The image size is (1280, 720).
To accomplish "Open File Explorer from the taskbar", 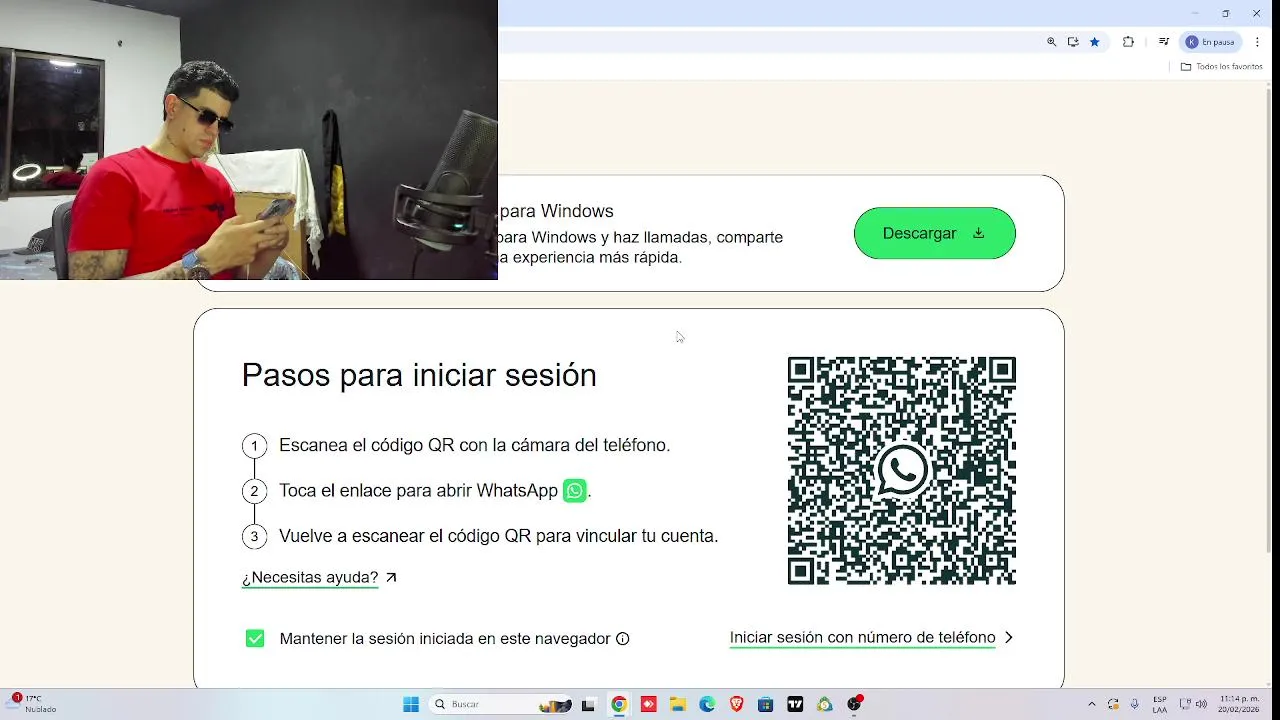I will (677, 704).
